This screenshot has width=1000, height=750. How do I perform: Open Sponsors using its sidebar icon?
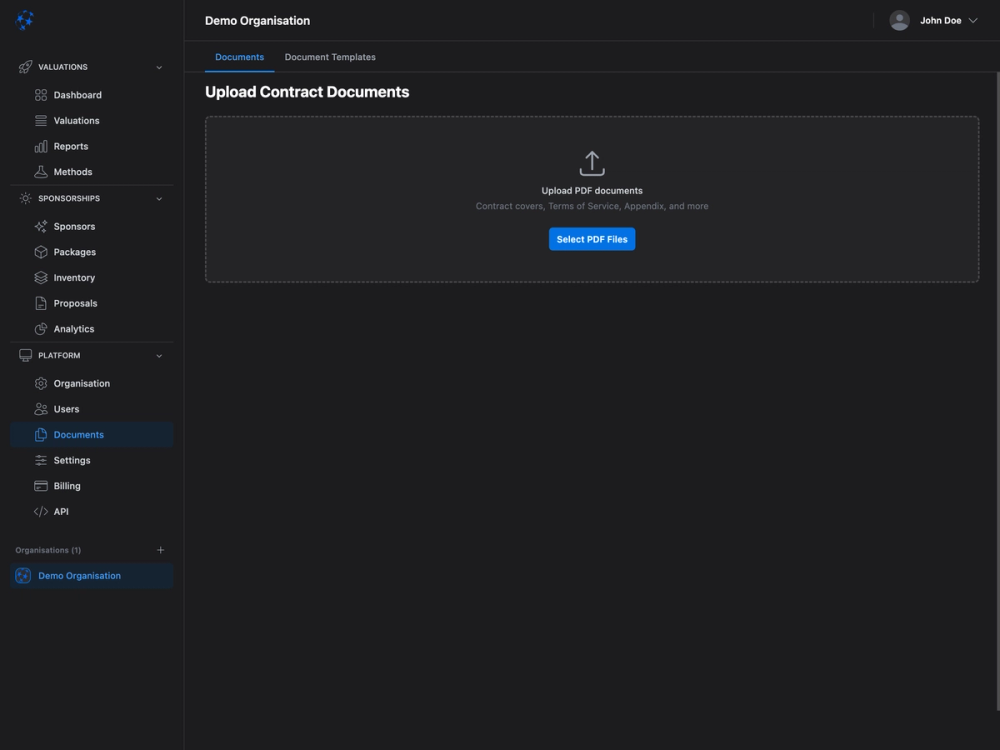(x=40, y=226)
